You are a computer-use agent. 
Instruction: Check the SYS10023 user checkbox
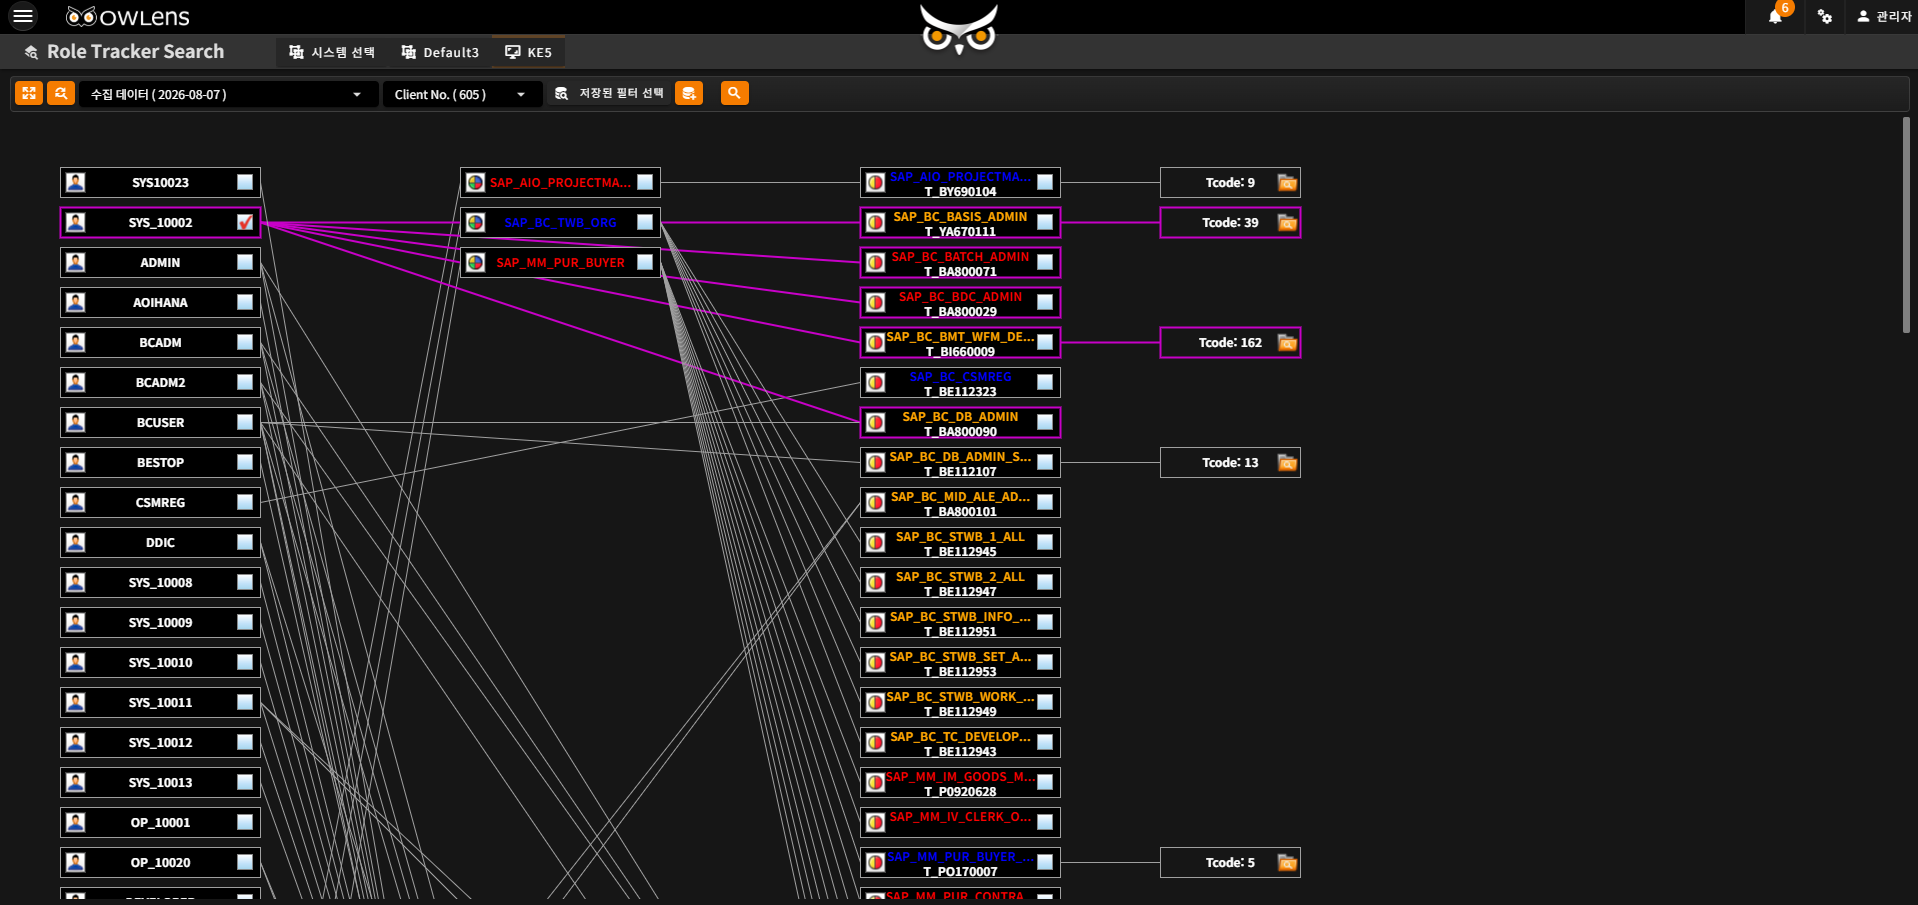point(245,182)
